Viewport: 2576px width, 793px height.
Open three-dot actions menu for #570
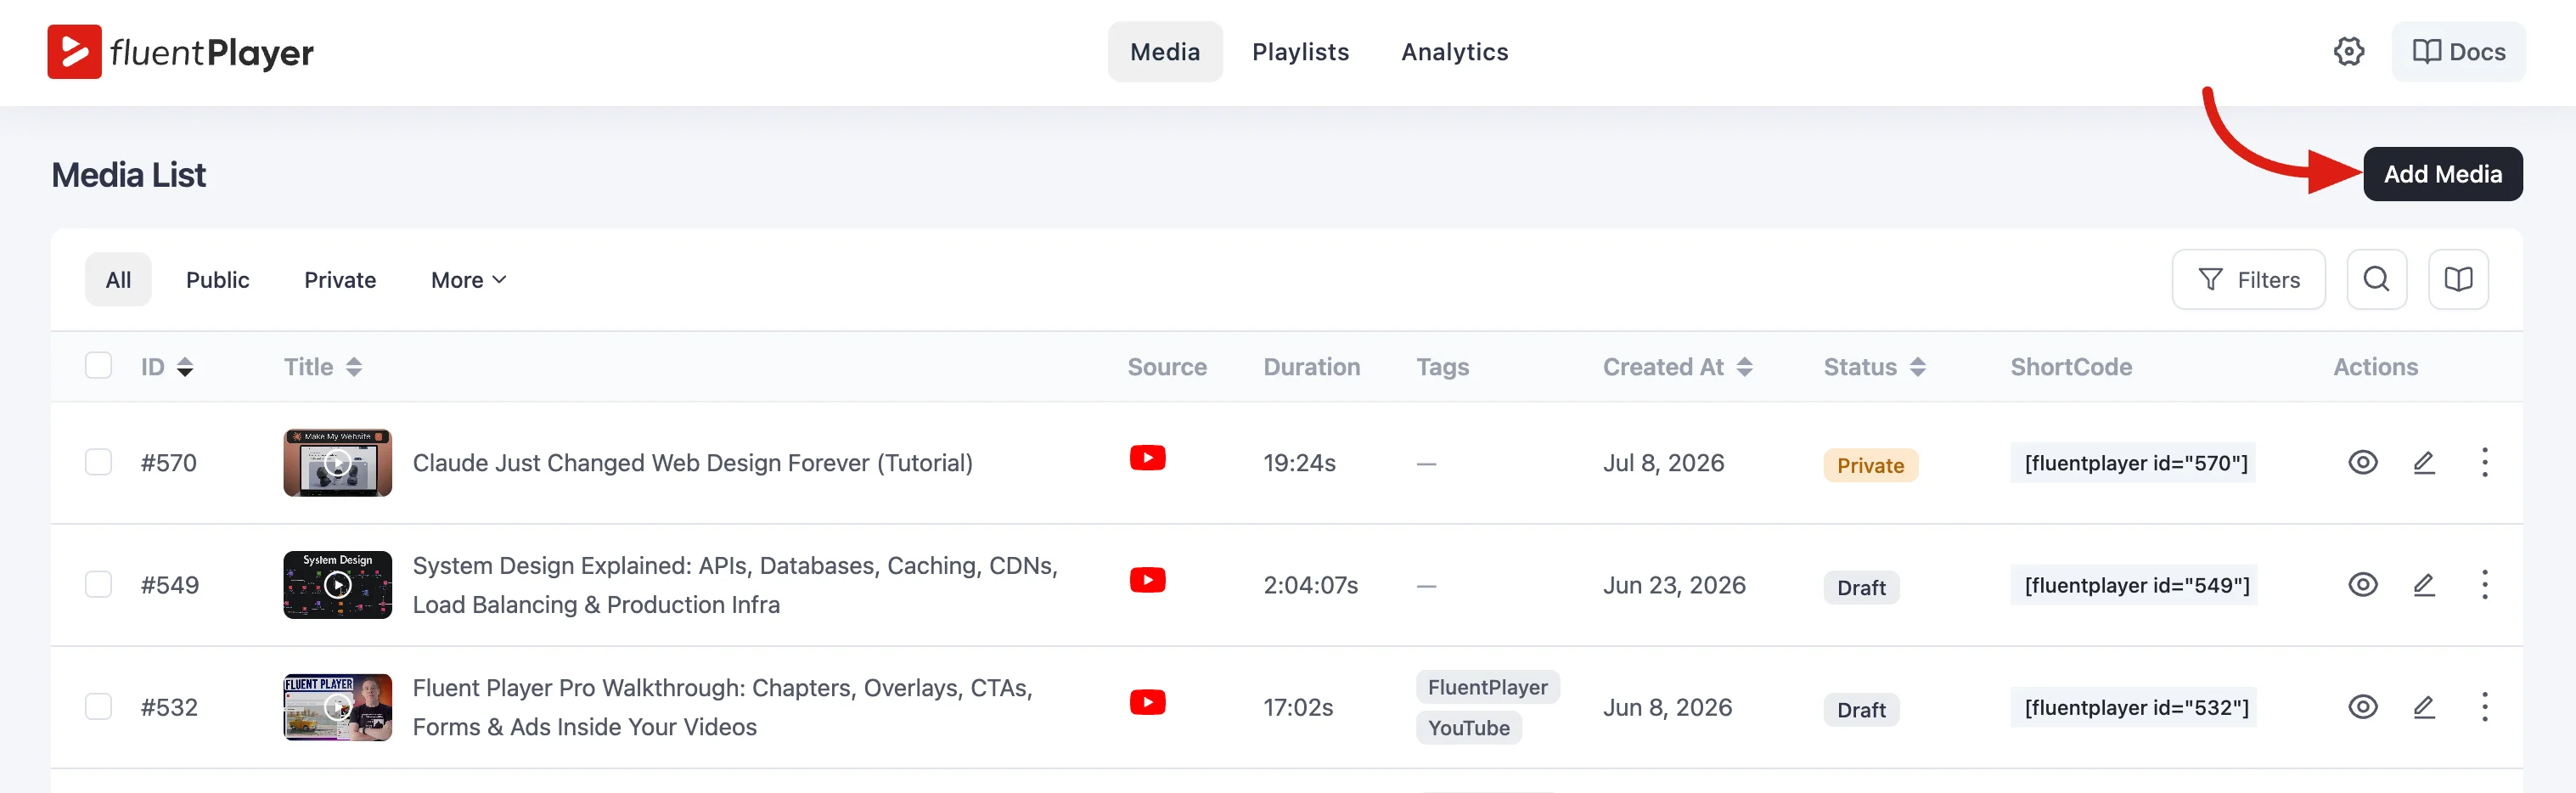tap(2484, 463)
